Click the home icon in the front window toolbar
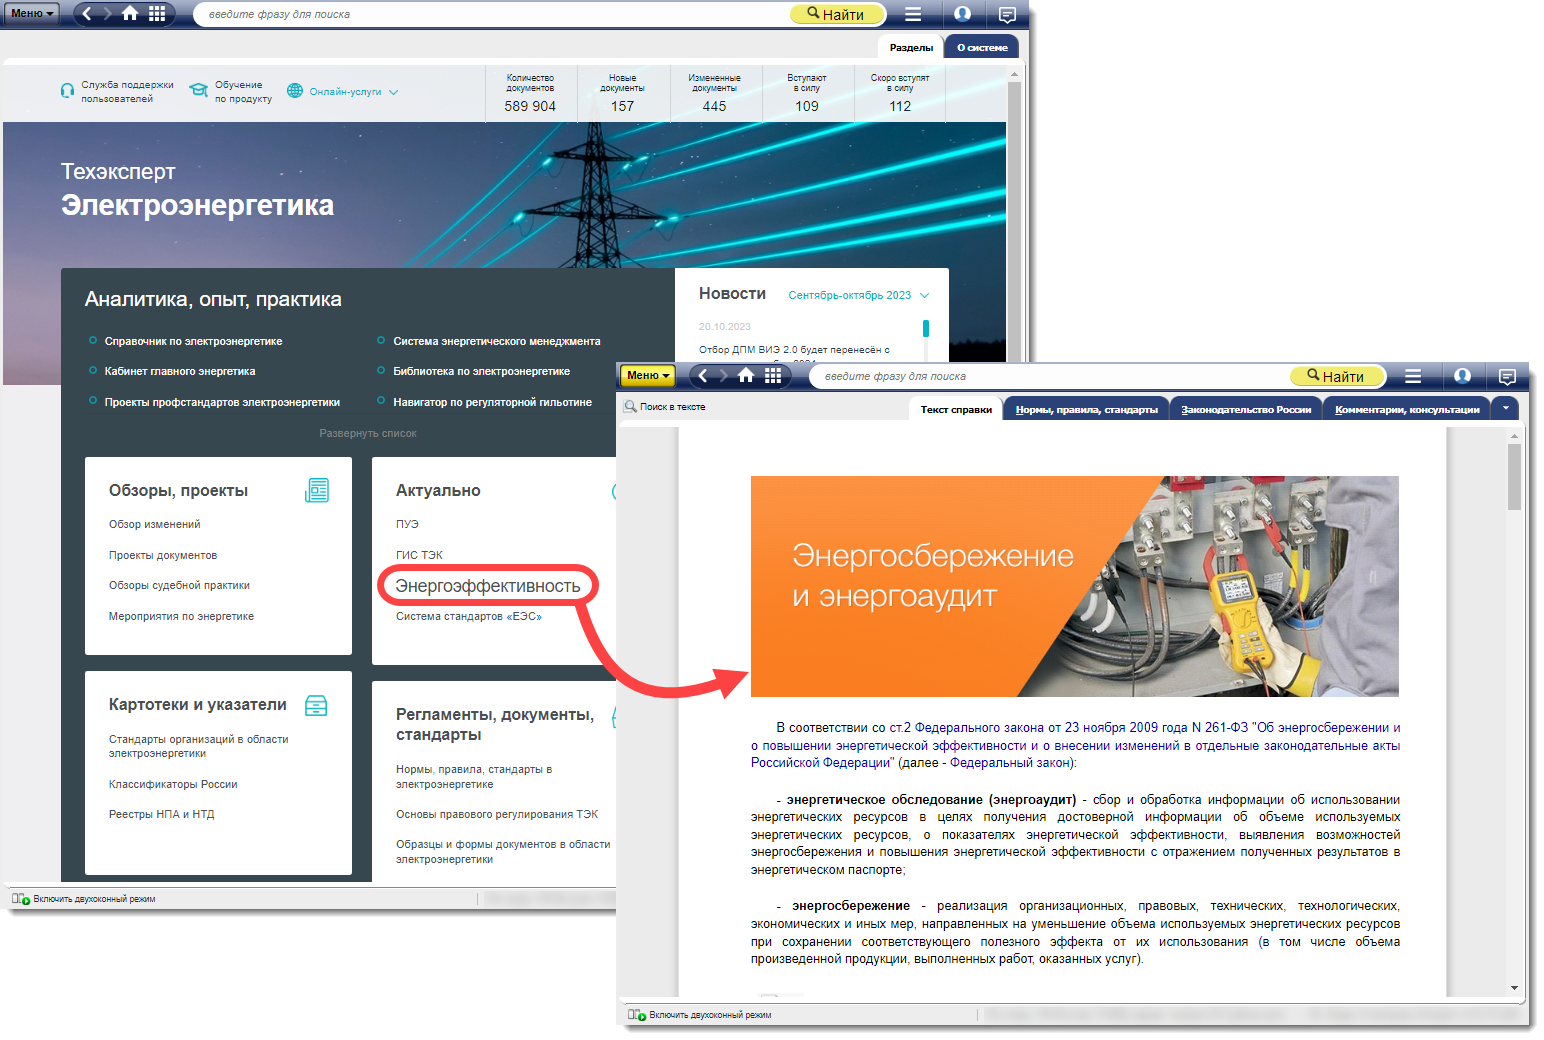Image resolution: width=1544 pixels, height=1040 pixels. [x=746, y=375]
